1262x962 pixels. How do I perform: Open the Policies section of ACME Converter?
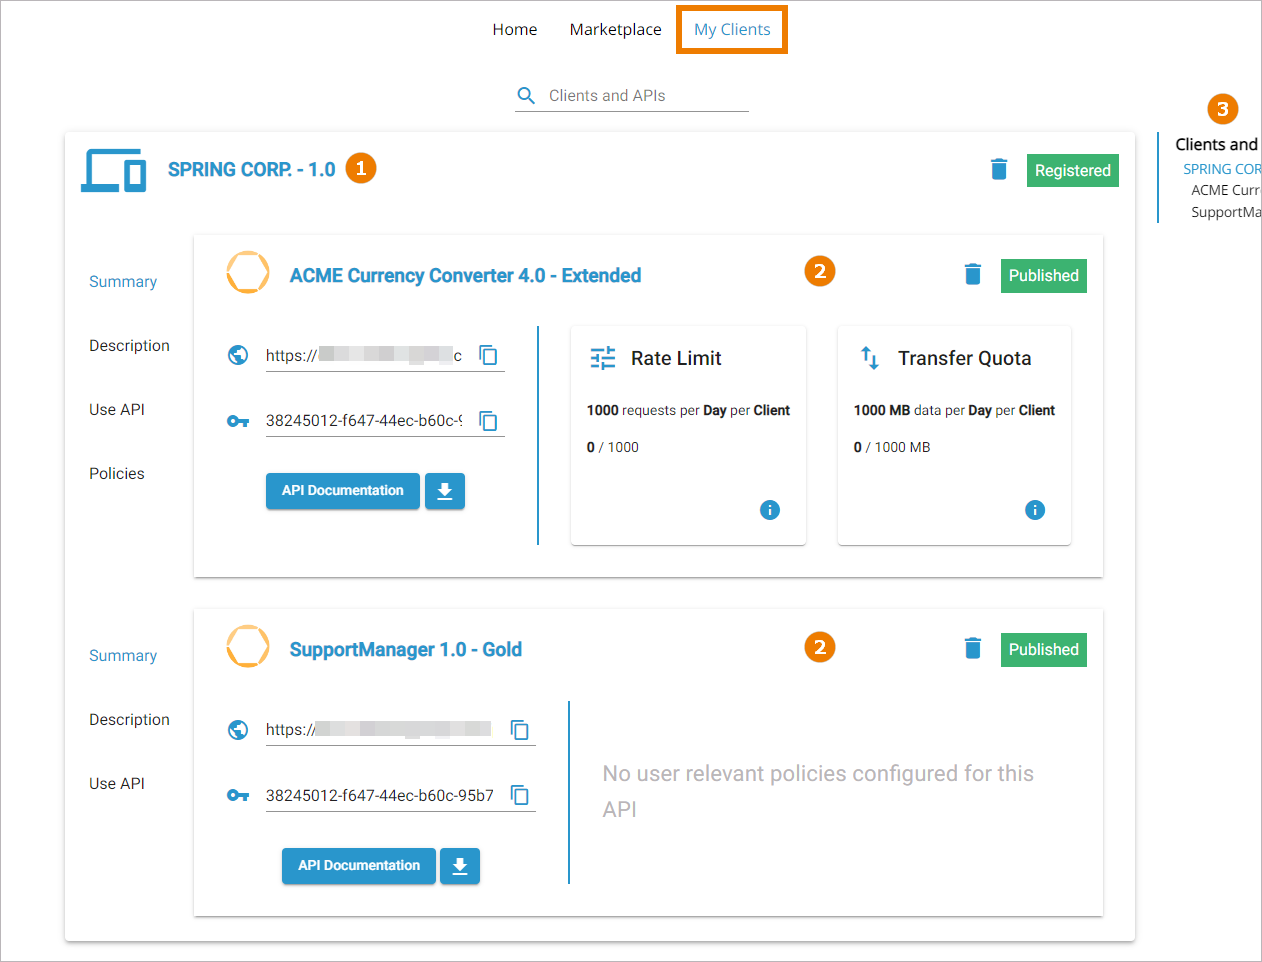(117, 474)
